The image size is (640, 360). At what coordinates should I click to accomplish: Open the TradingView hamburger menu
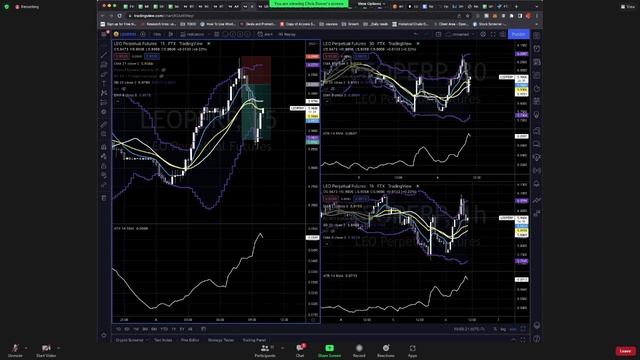pyautogui.click(x=104, y=34)
